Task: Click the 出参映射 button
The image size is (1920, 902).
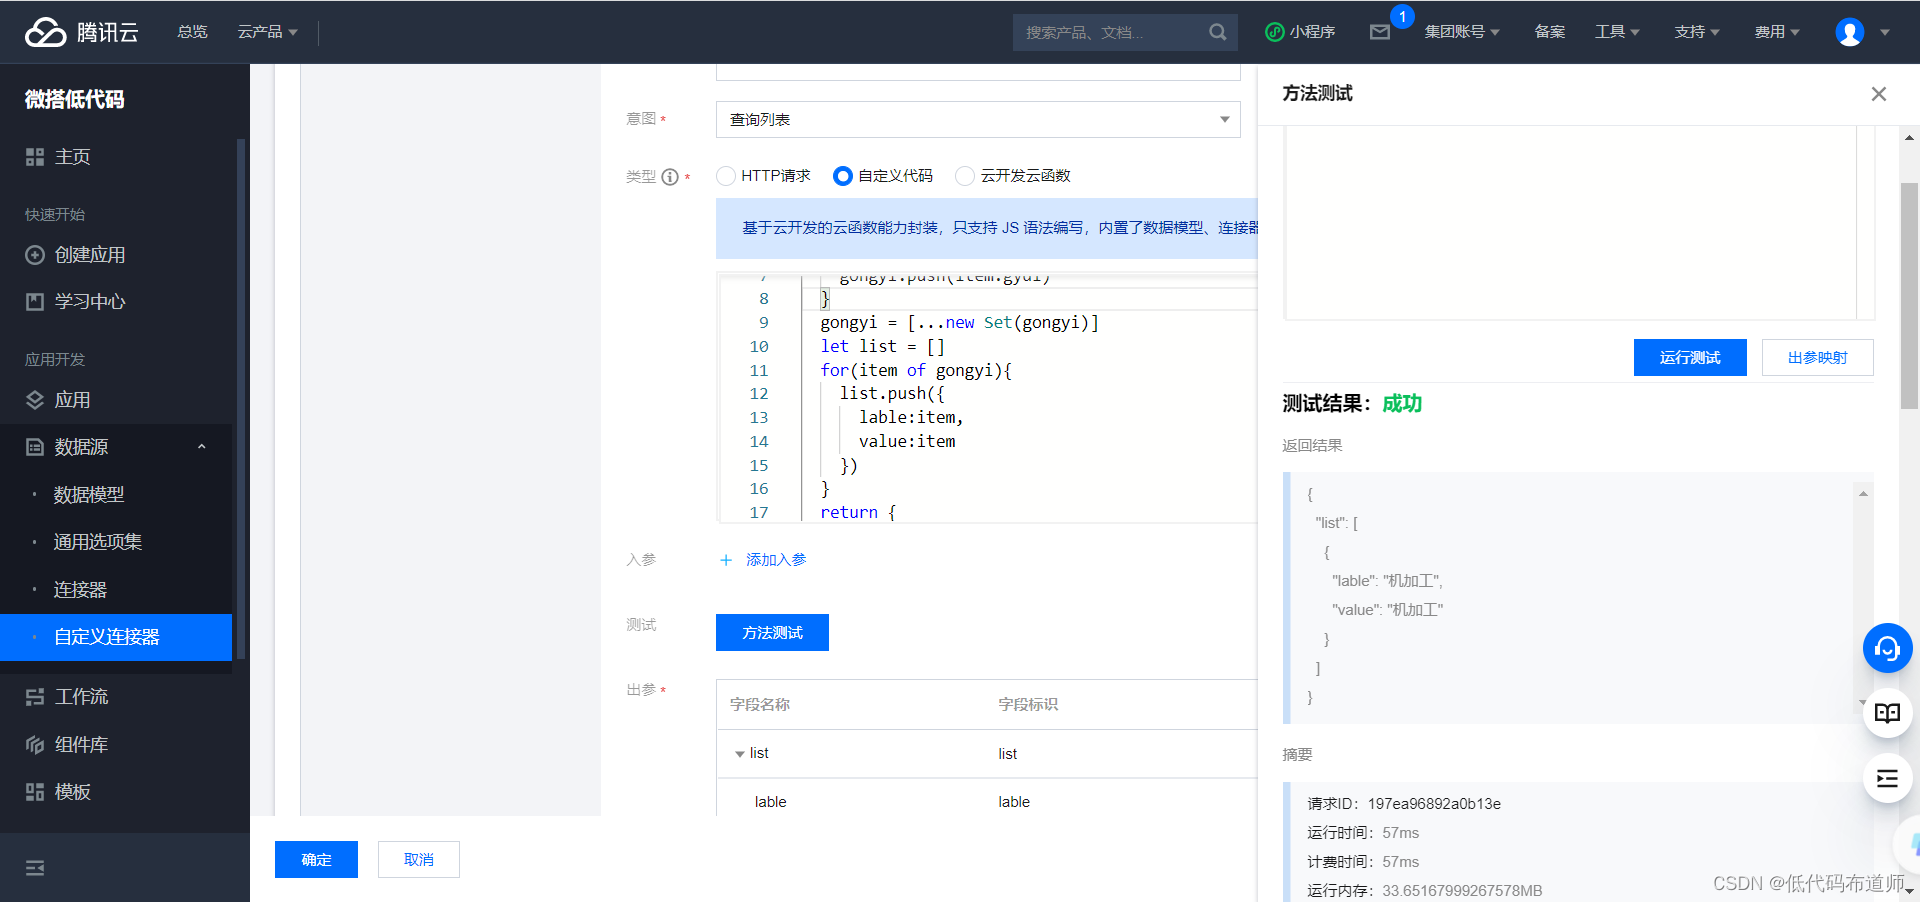Action: tap(1817, 358)
